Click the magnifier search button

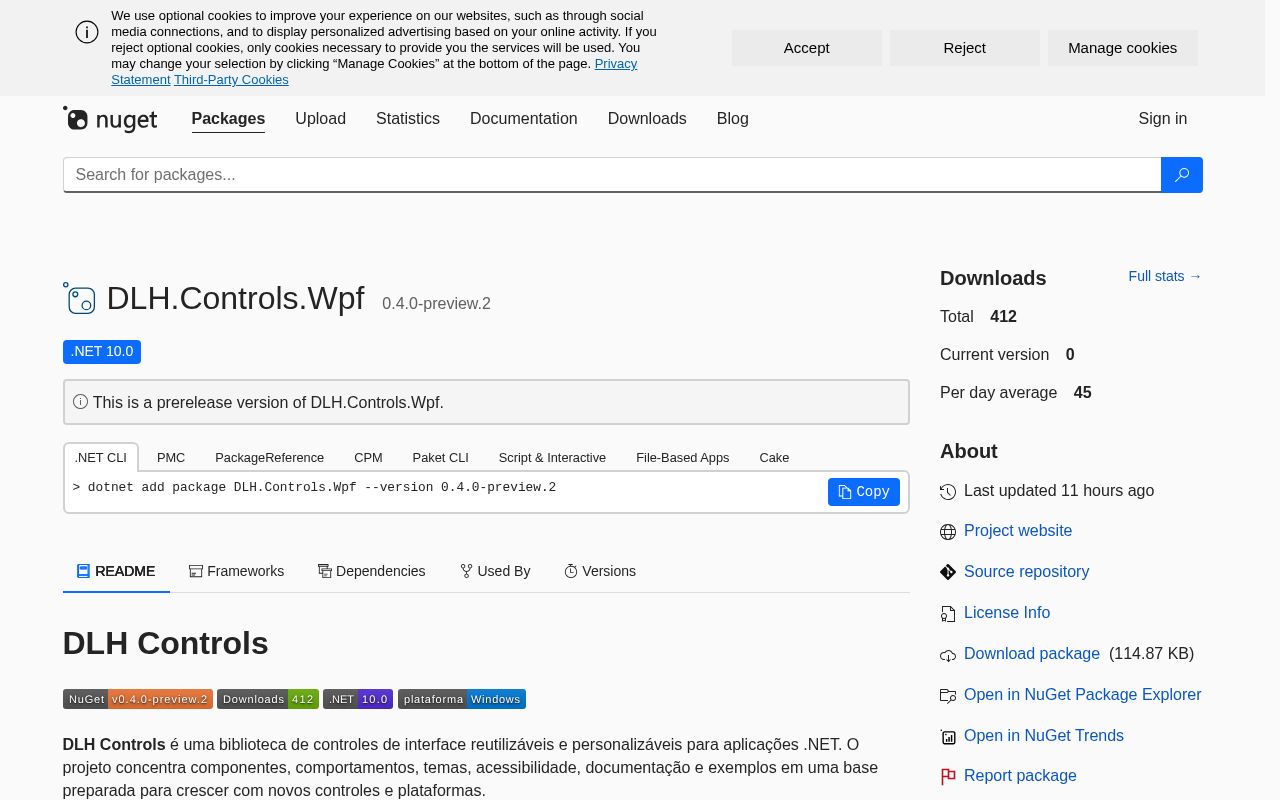coord(1181,175)
